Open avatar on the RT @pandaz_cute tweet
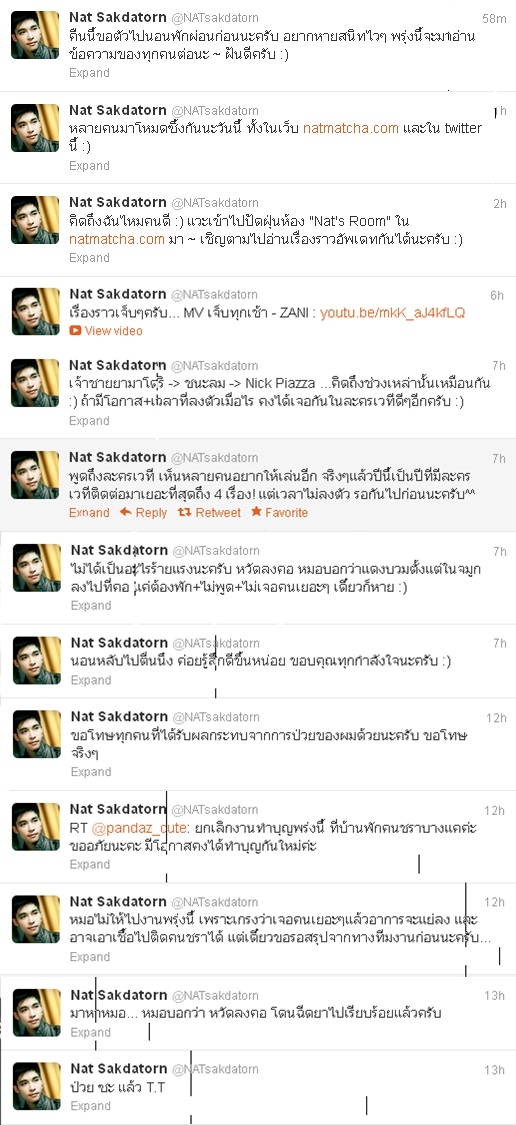The image size is (516, 1125). 36,827
